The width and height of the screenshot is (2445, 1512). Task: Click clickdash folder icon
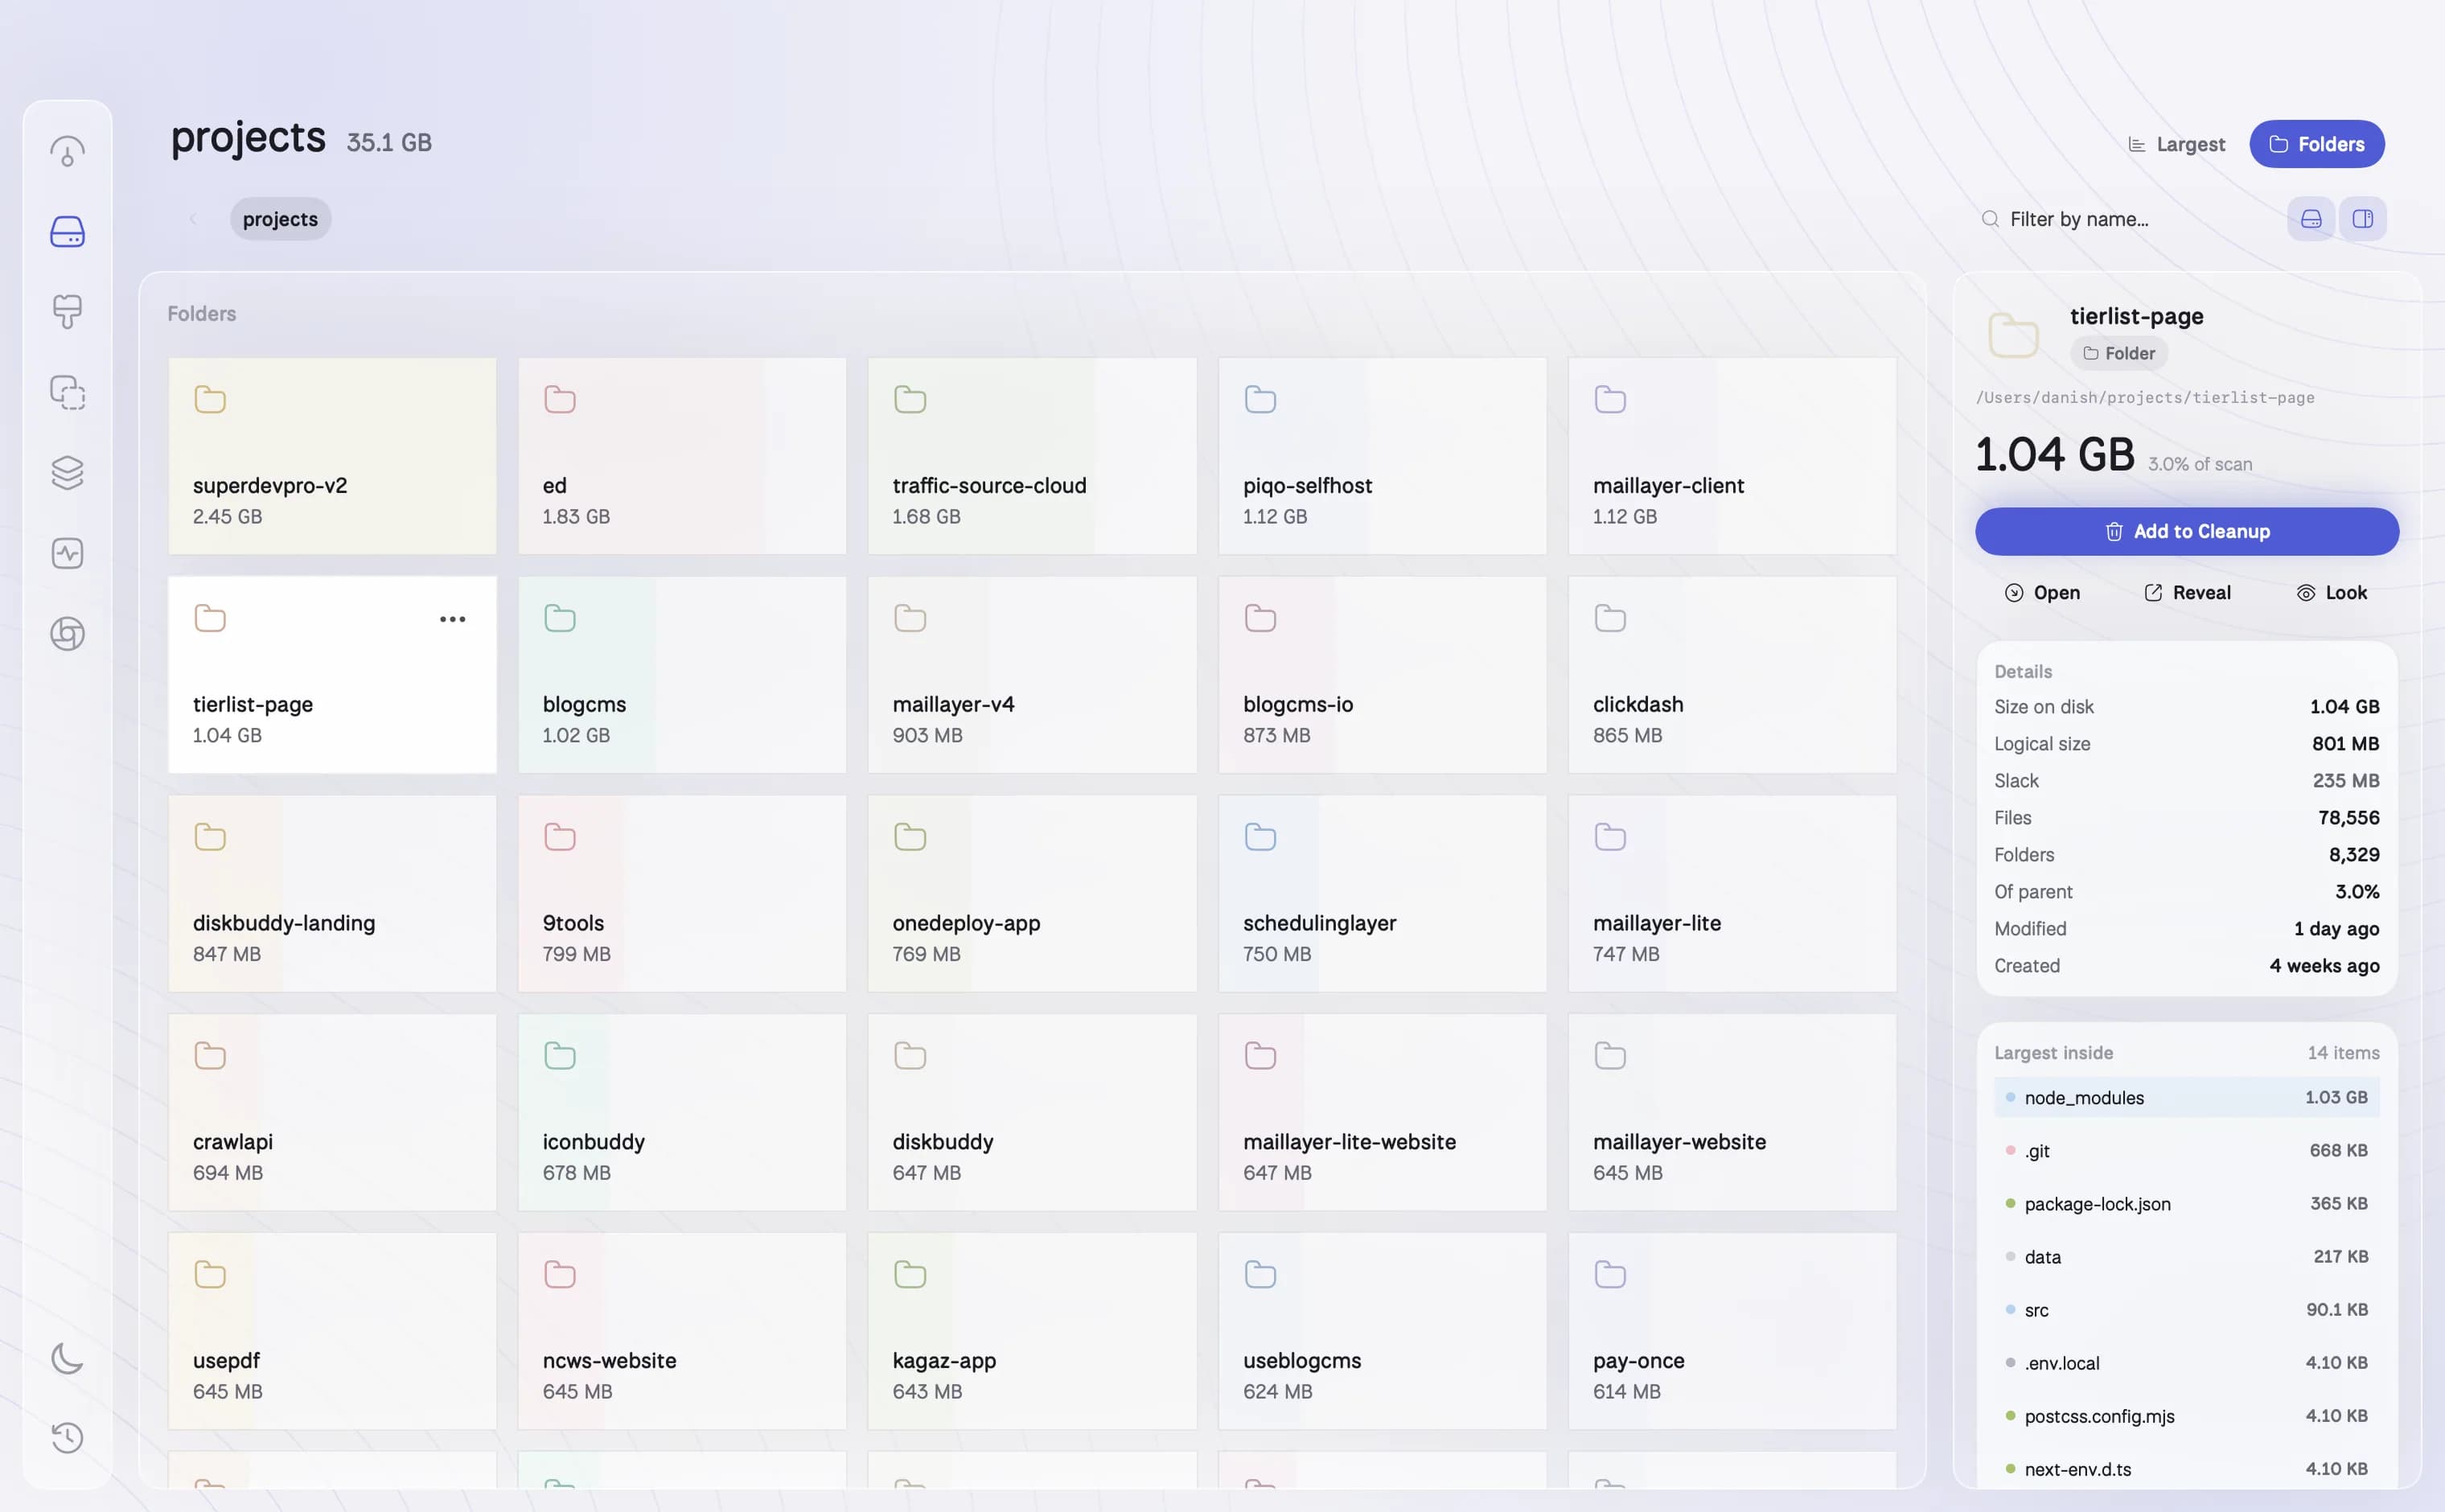pyautogui.click(x=1610, y=618)
